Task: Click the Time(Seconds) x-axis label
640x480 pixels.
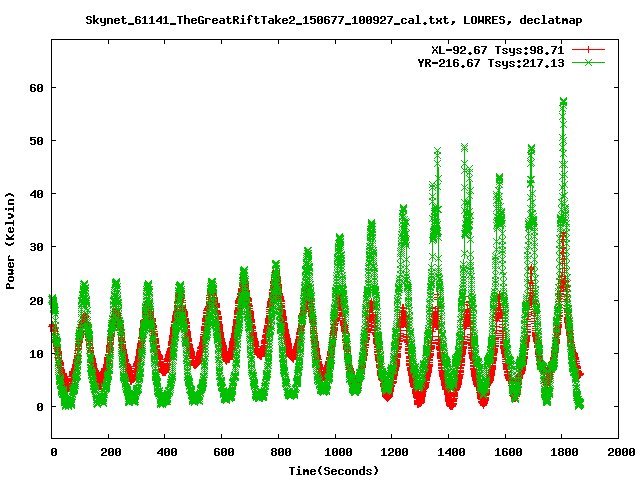Action: click(x=334, y=470)
